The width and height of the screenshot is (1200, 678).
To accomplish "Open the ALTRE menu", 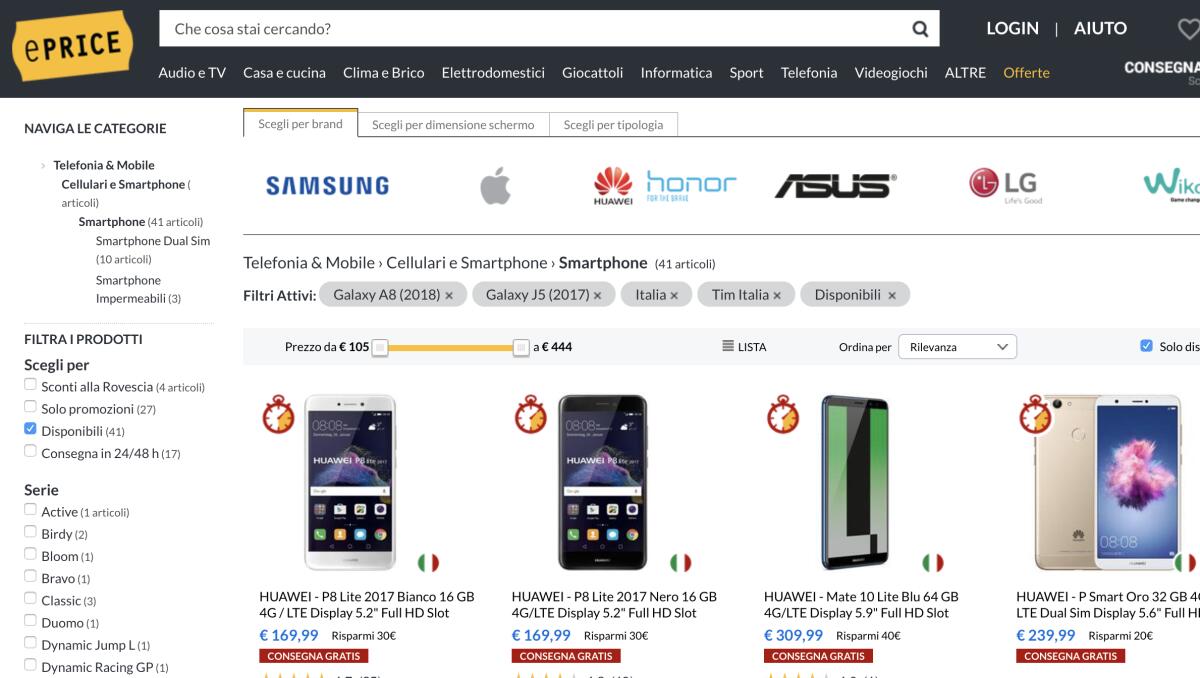I will [964, 72].
